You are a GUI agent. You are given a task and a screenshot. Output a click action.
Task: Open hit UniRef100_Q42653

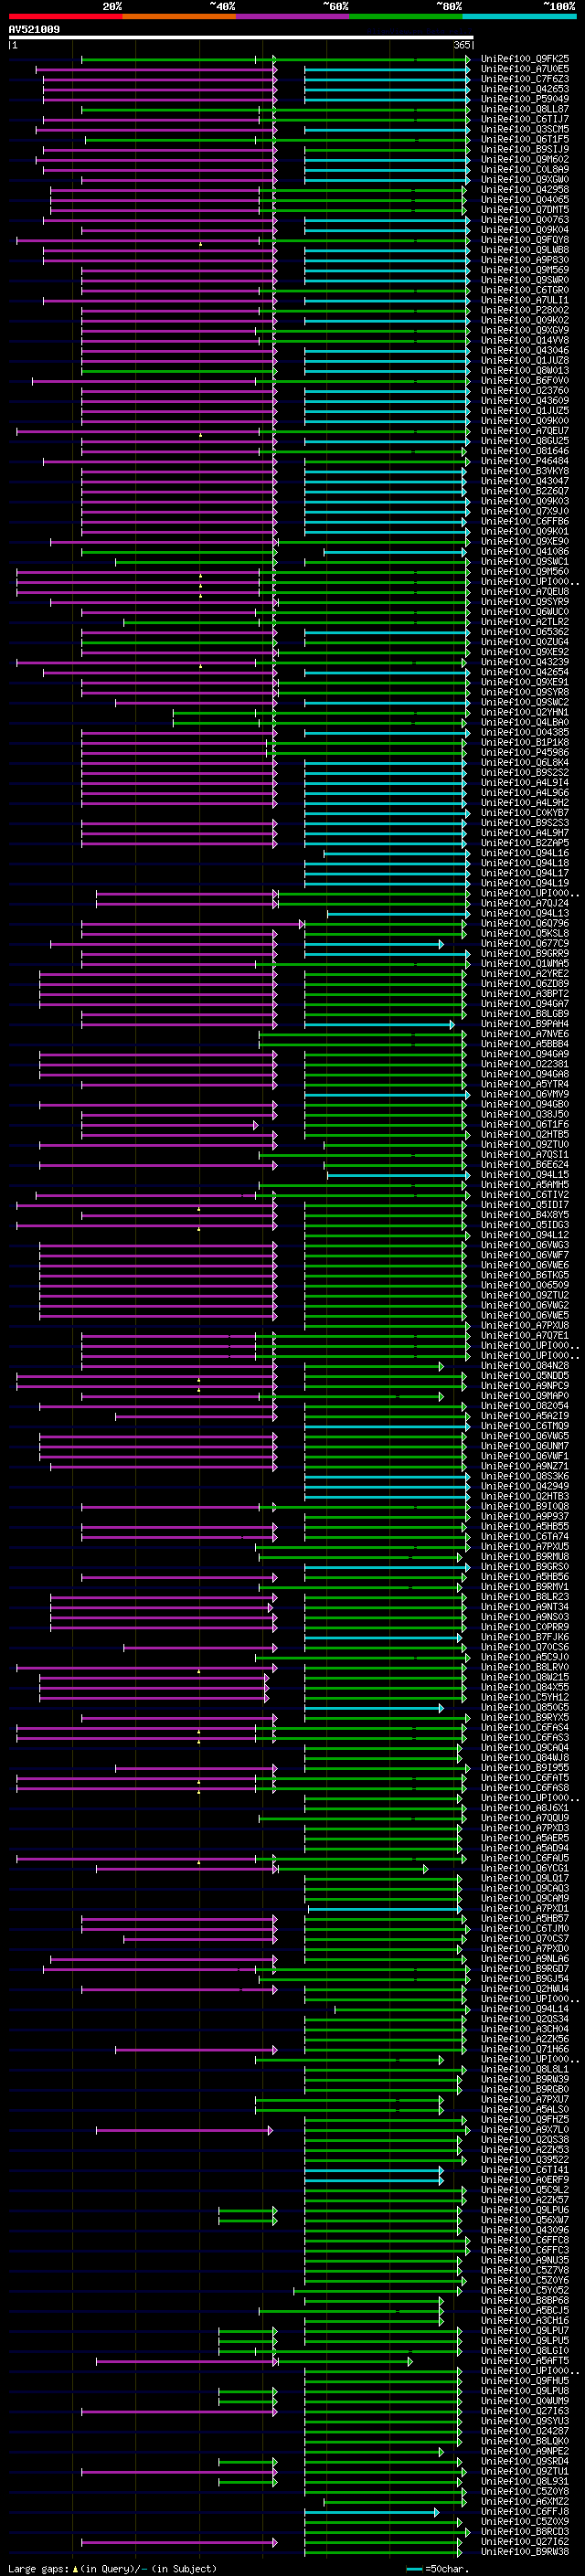click(525, 90)
